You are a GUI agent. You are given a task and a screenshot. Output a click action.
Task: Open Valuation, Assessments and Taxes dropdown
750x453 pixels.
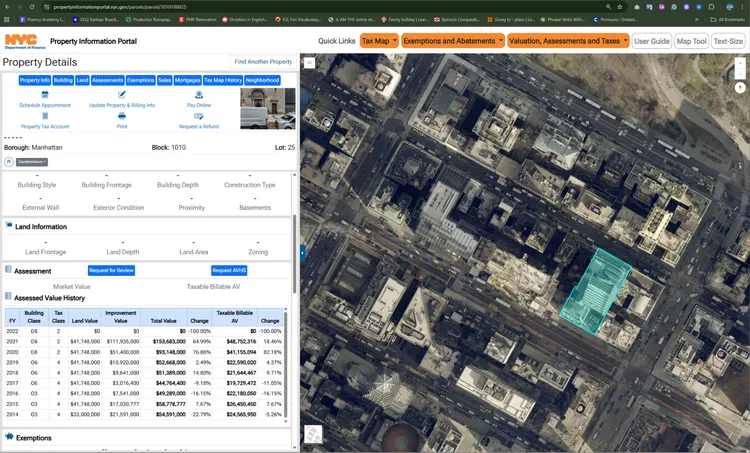click(568, 41)
